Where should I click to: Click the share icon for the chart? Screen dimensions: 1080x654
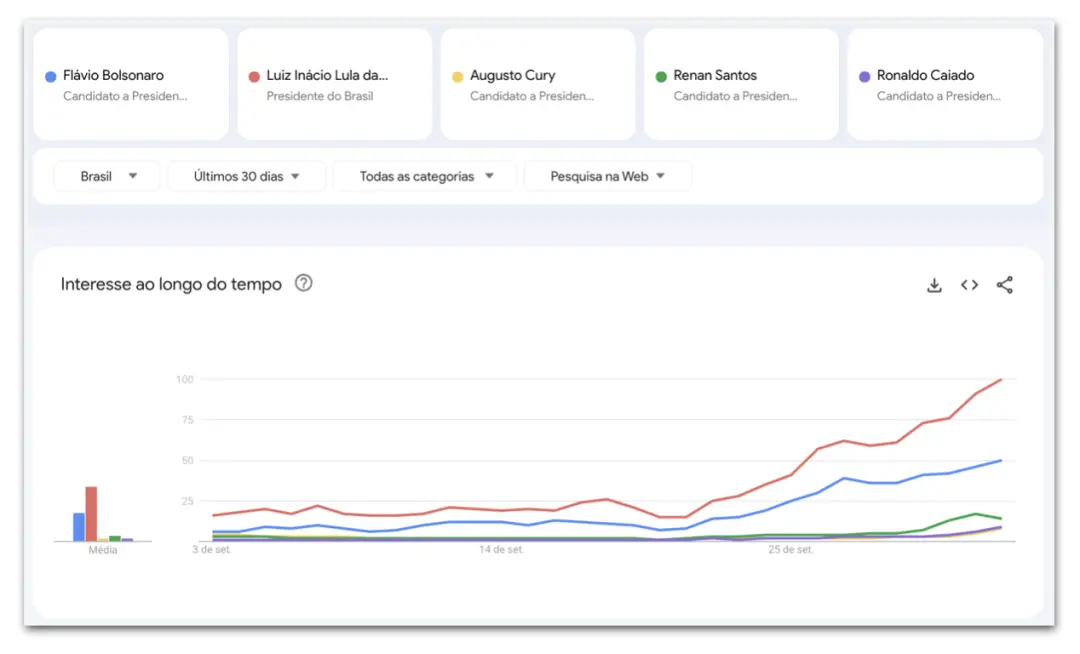[1004, 285]
